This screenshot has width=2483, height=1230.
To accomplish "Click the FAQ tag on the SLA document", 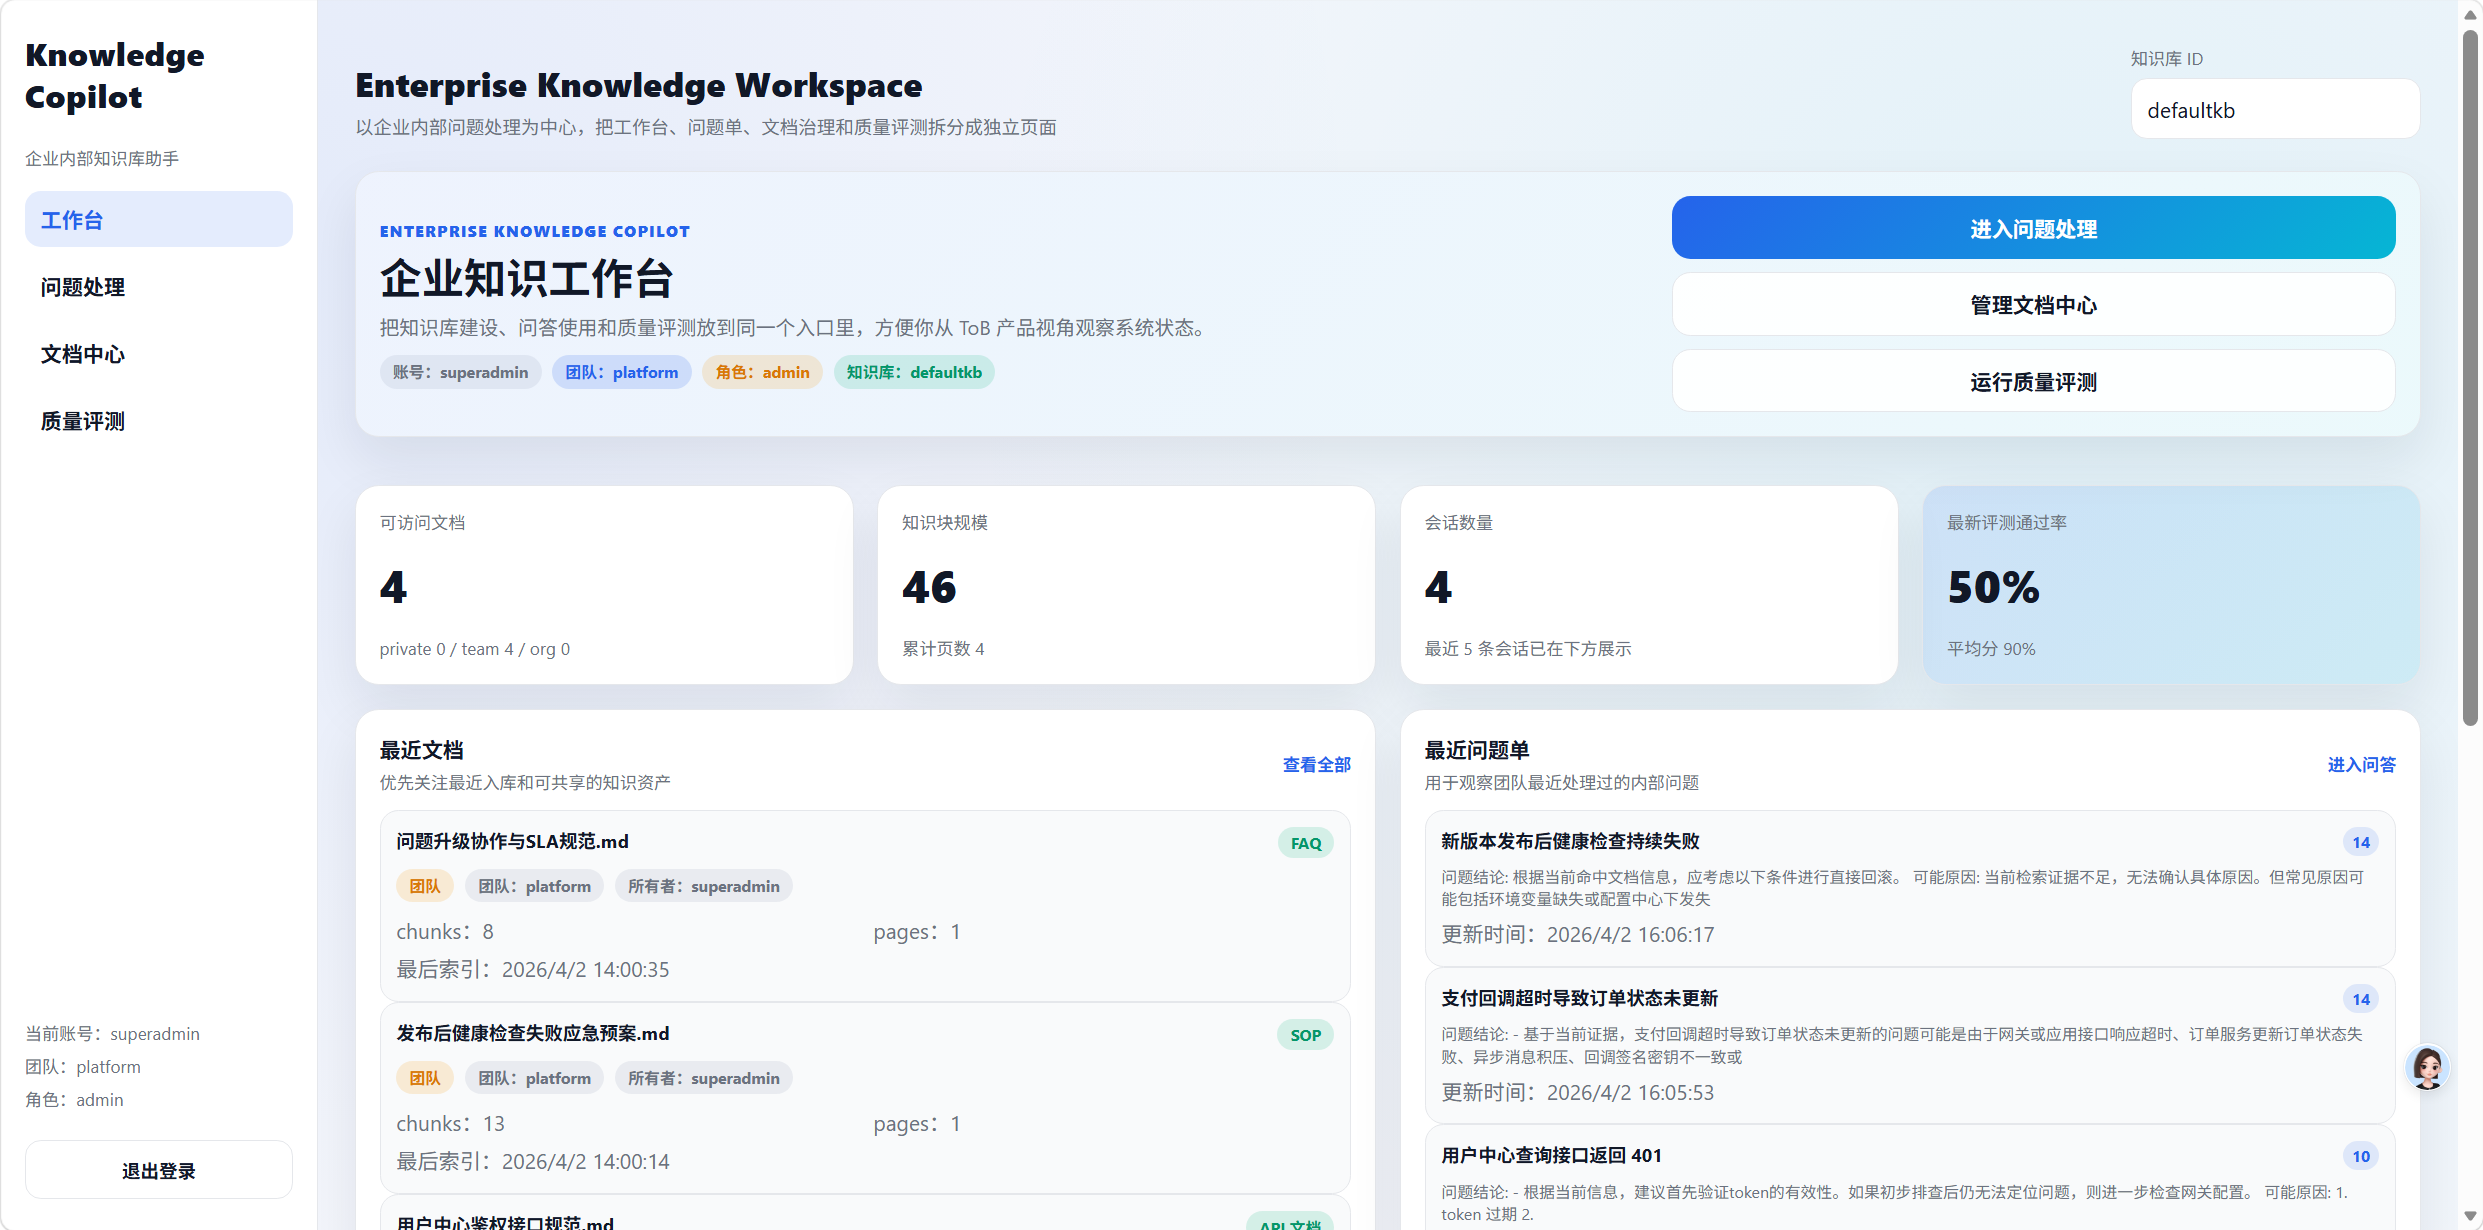I will click(1305, 843).
